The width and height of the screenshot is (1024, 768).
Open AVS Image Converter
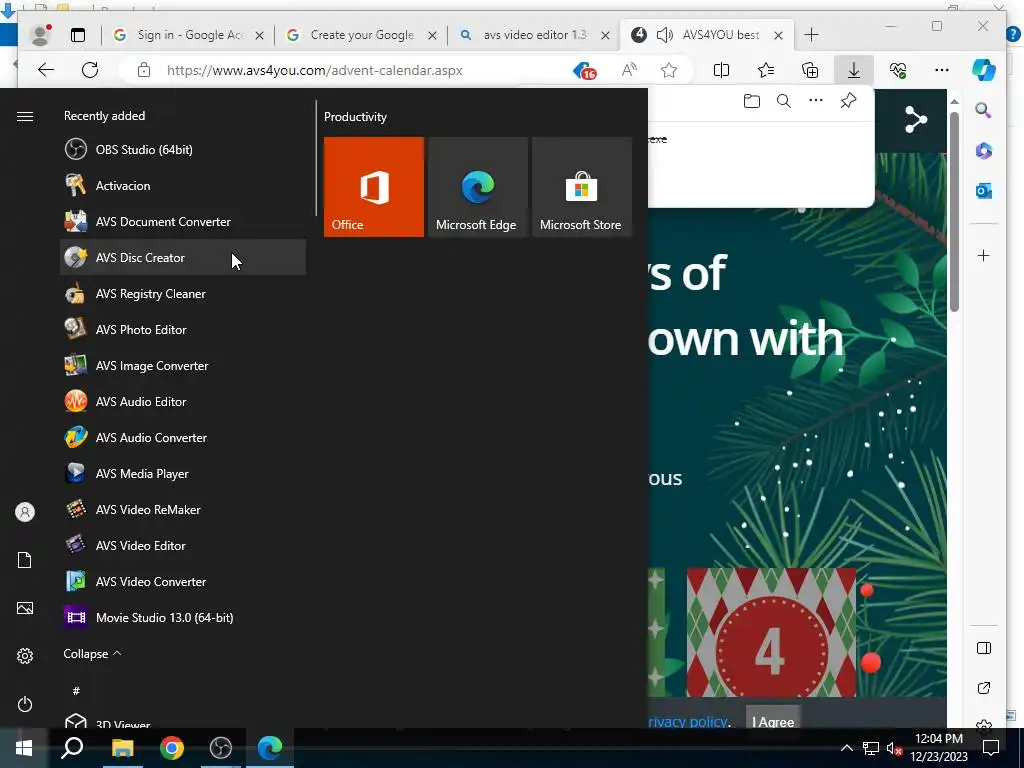183,365
